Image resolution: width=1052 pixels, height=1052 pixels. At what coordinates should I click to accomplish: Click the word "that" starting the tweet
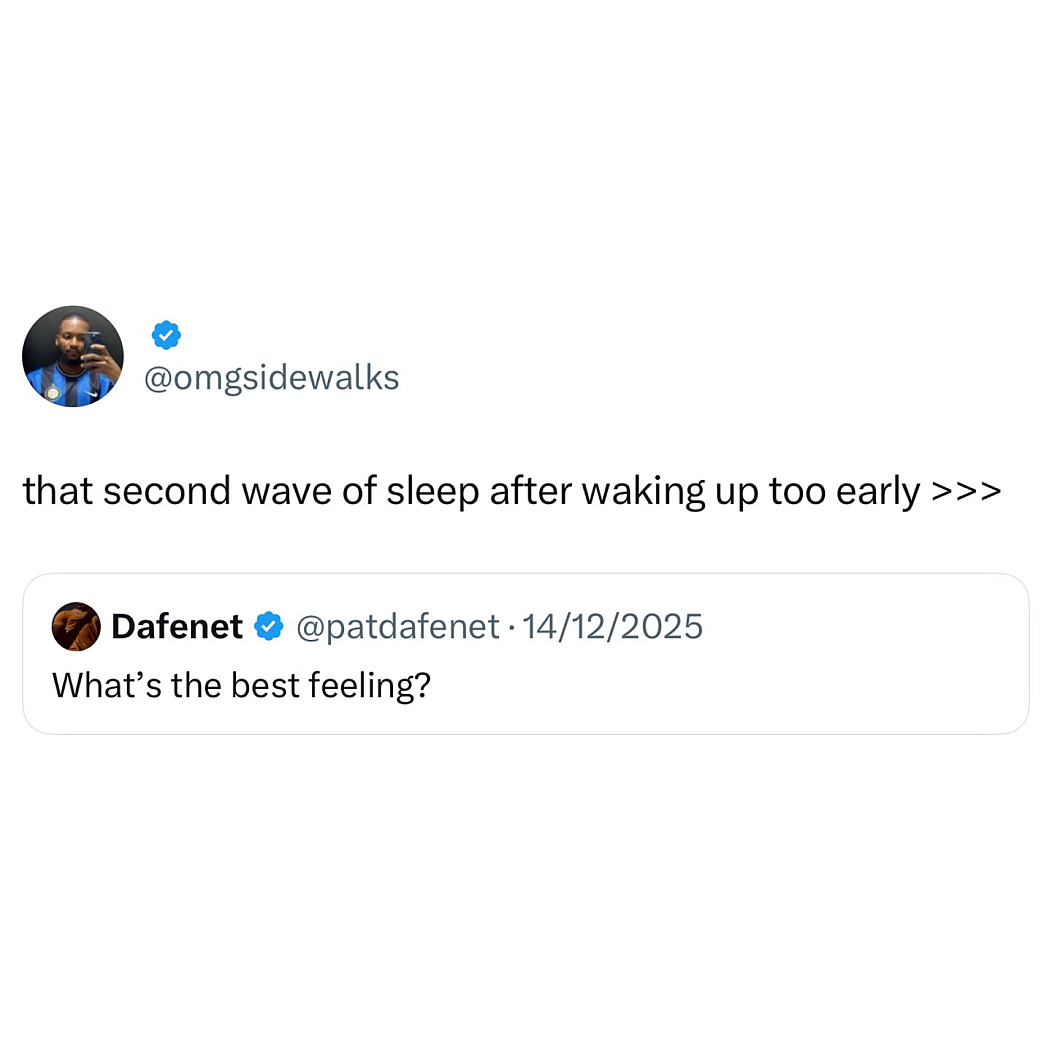[x=56, y=492]
